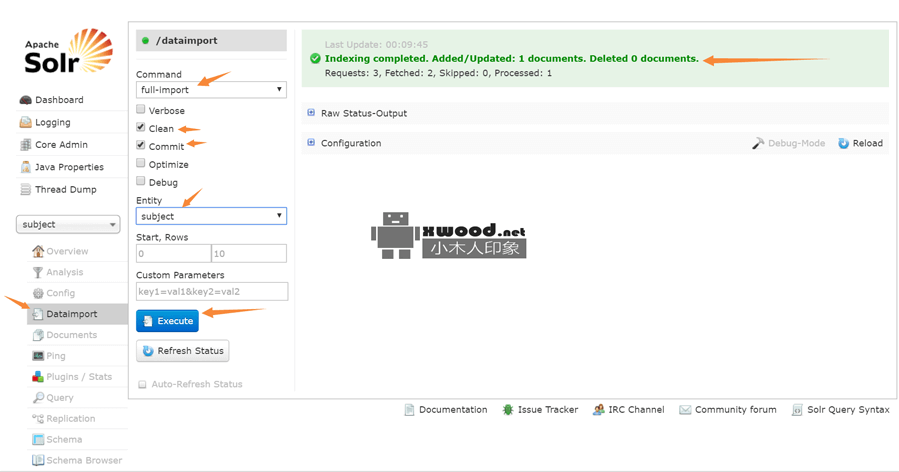Click the Reload circular arrow icon
Viewport: 899px width, 472px height.
click(843, 143)
